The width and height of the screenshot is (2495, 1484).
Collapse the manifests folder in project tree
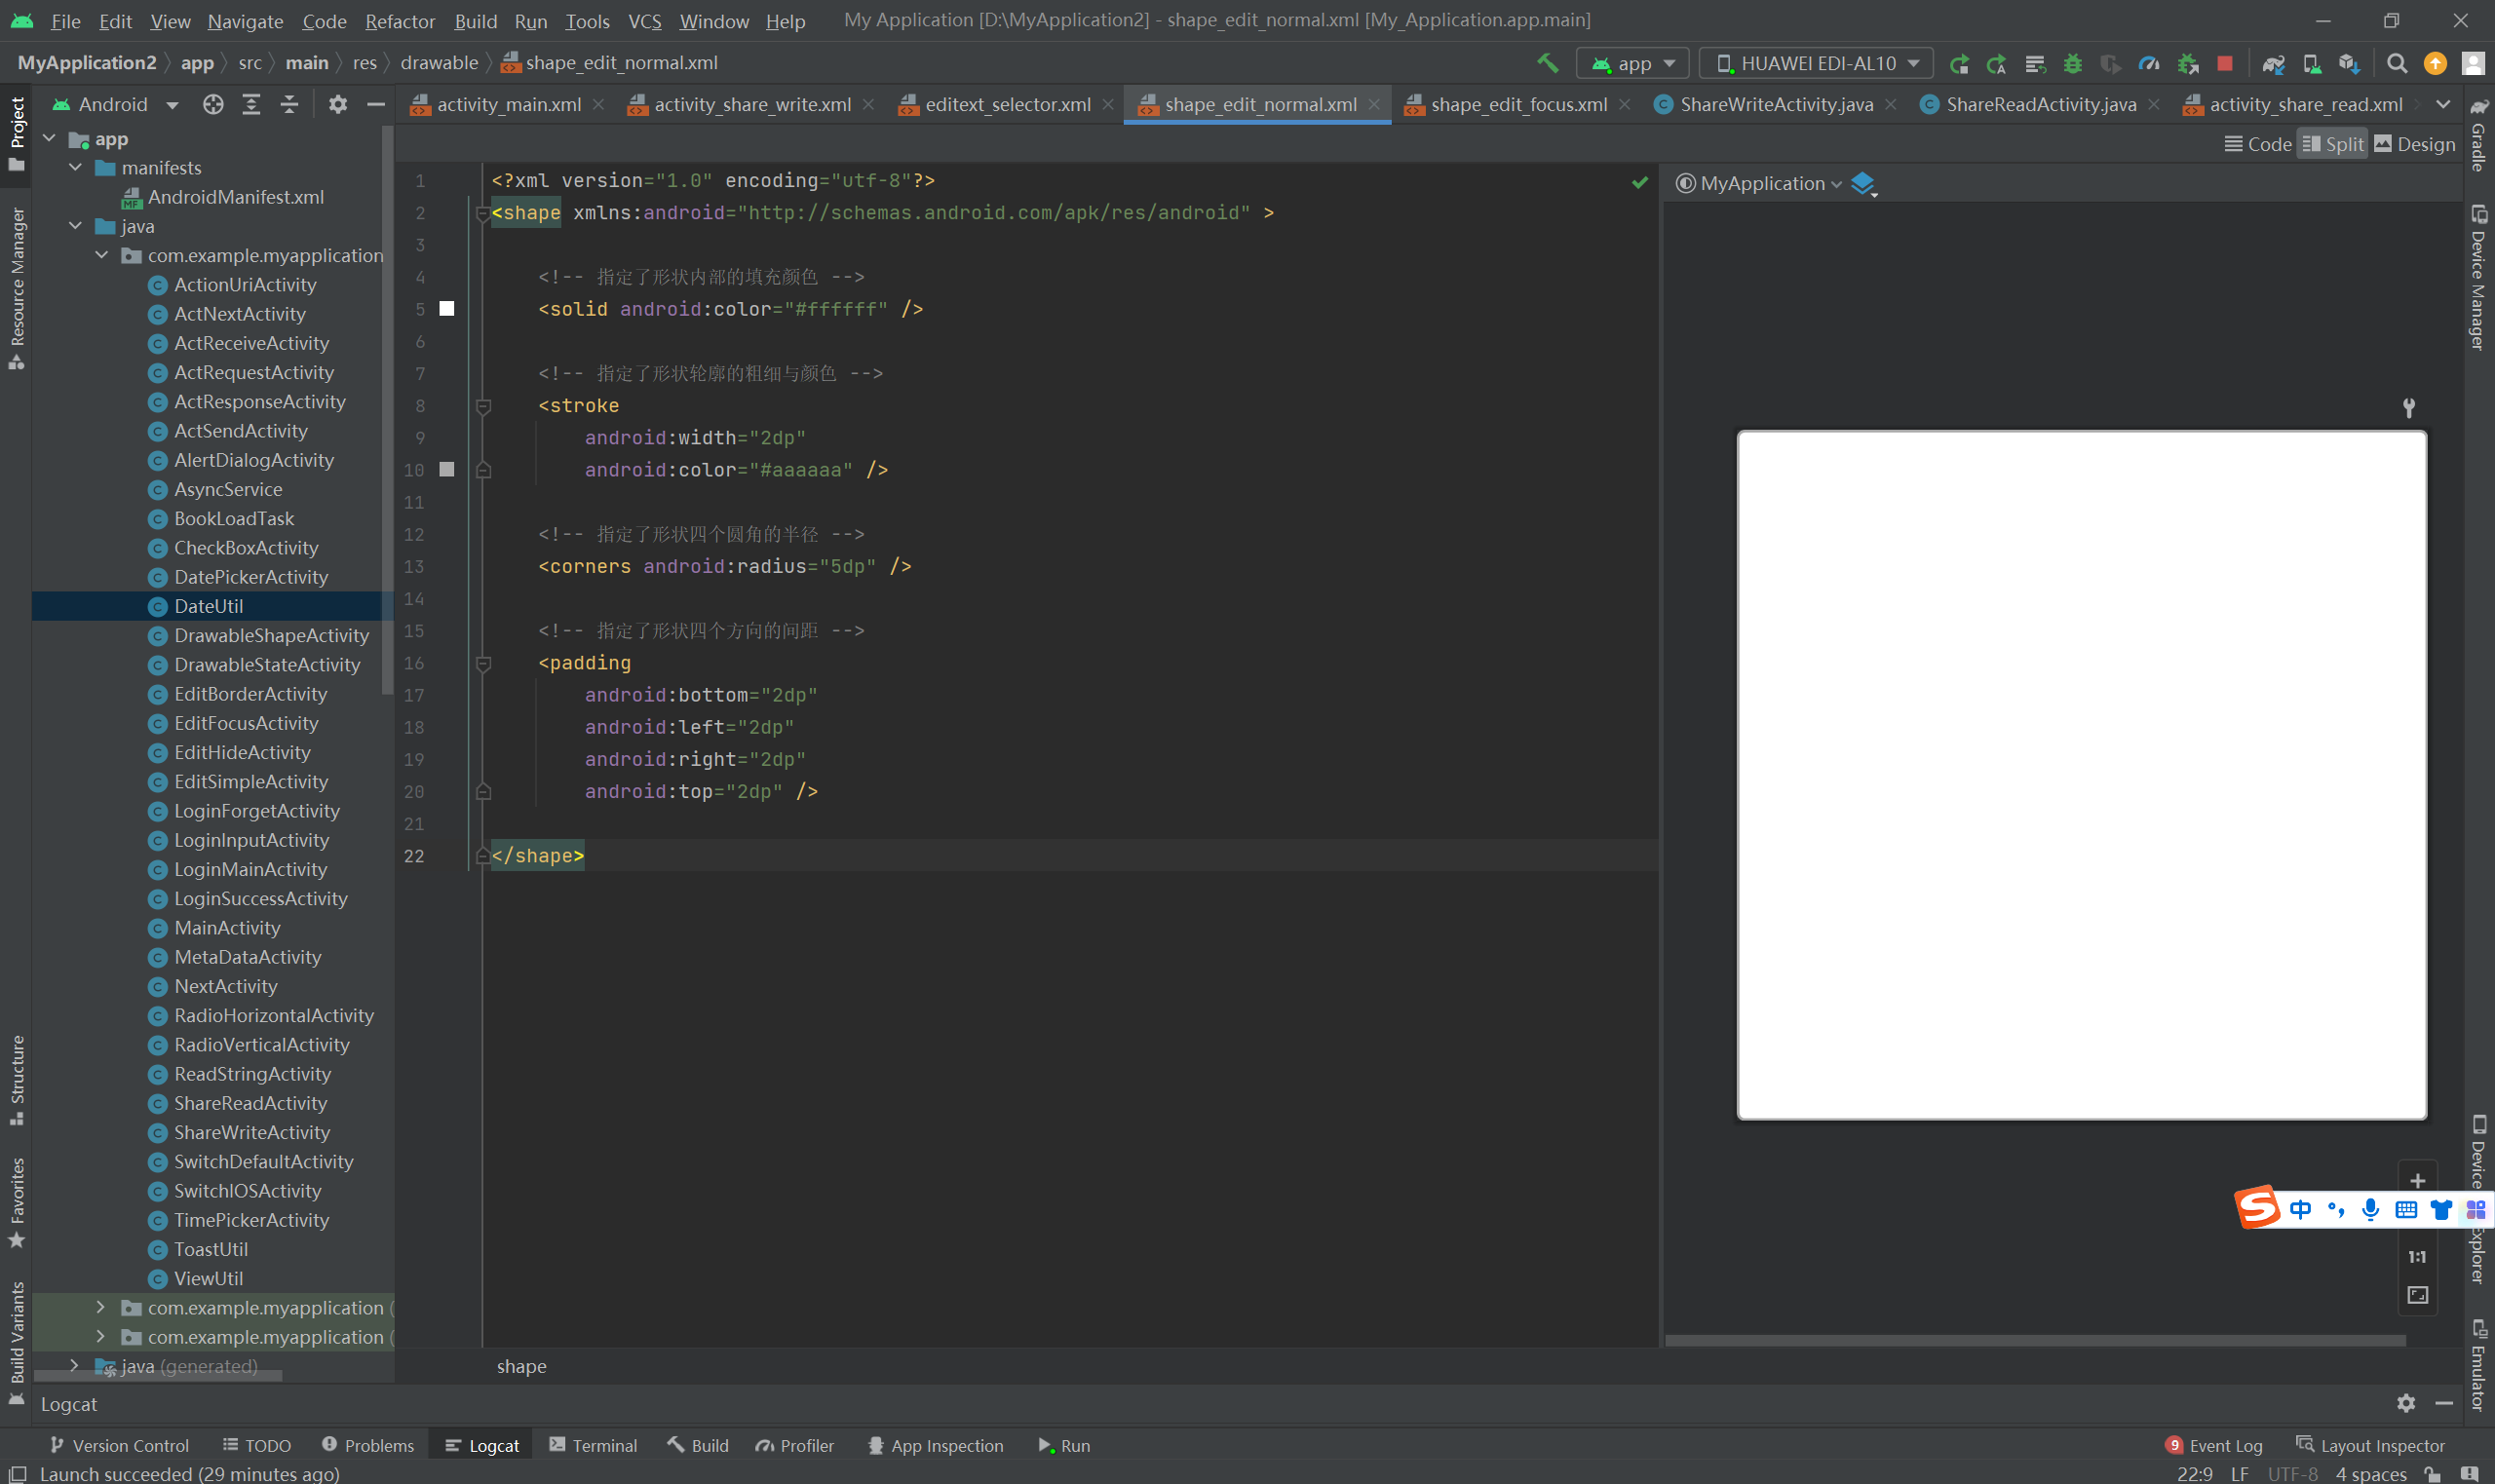(x=75, y=168)
